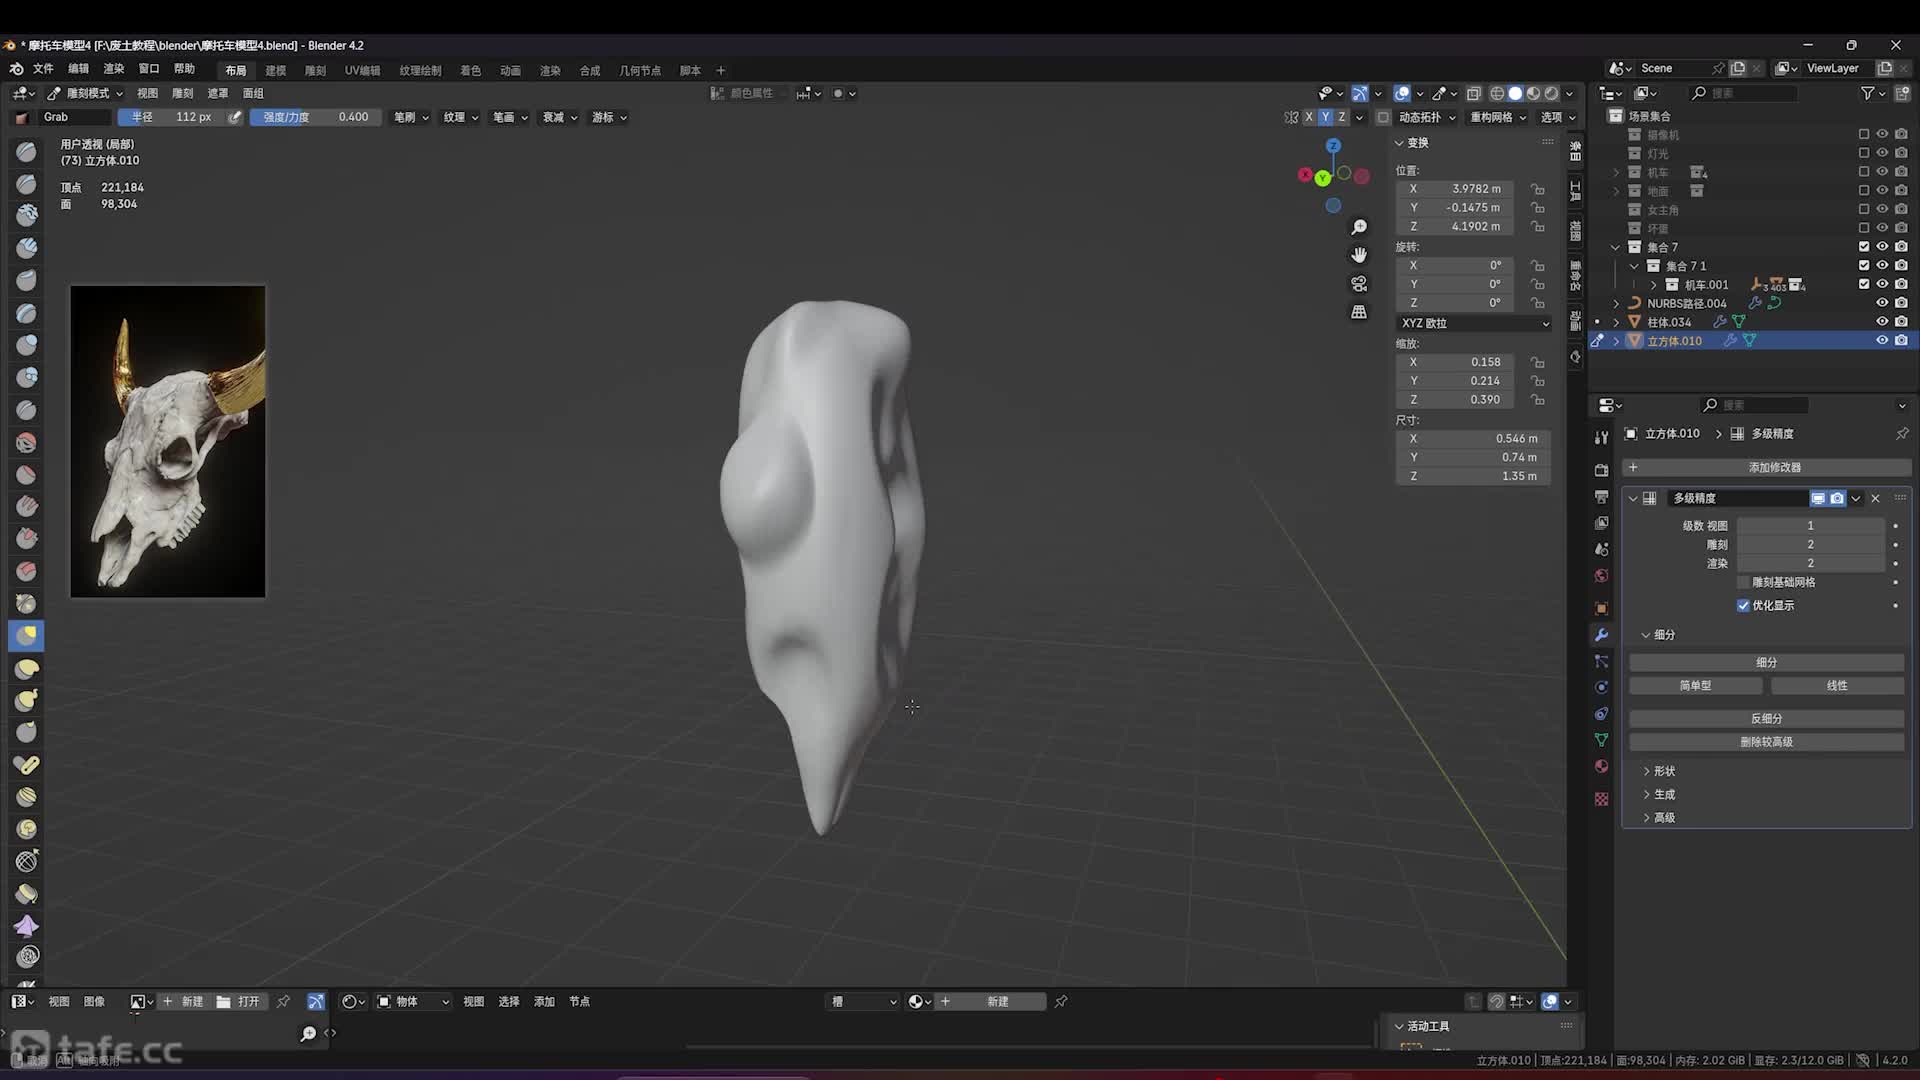Switch to the 建模 workspace tab
The height and width of the screenshot is (1080, 1920).
[x=276, y=71]
